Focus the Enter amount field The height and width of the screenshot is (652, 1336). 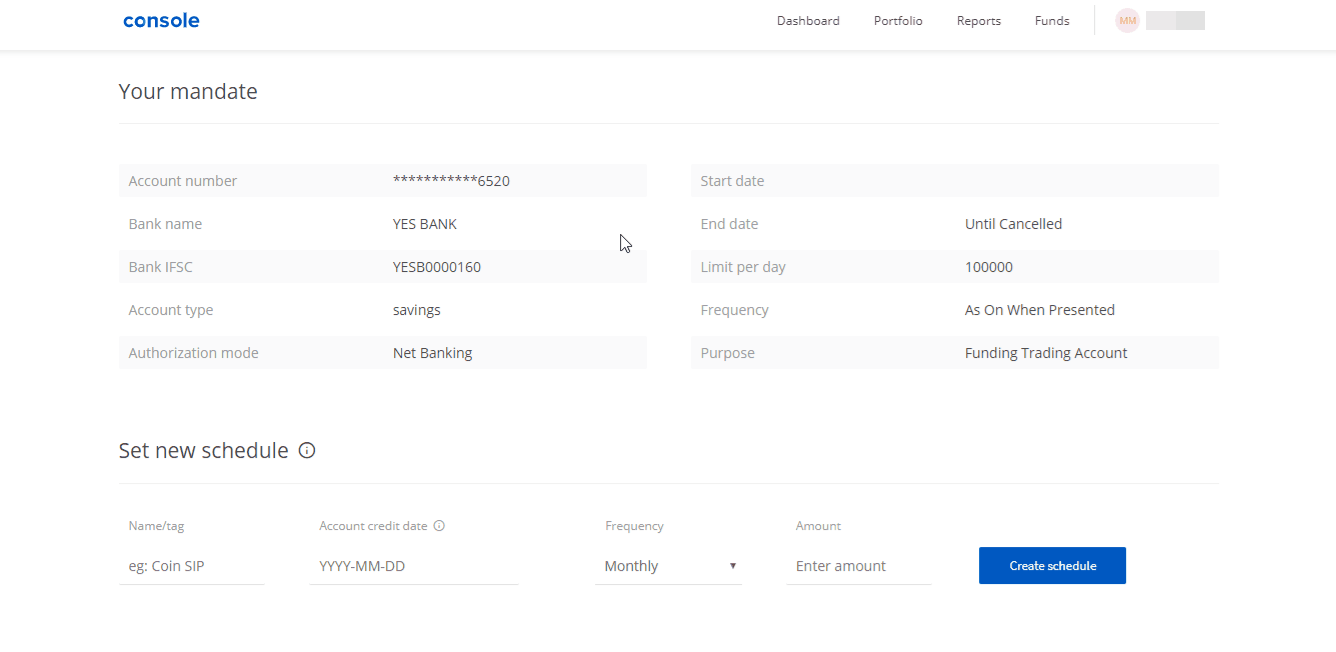pyautogui.click(x=859, y=566)
